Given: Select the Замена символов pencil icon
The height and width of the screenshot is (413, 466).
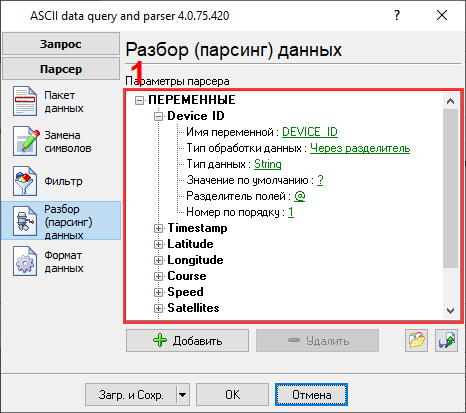Looking at the screenshot, I should tap(25, 141).
